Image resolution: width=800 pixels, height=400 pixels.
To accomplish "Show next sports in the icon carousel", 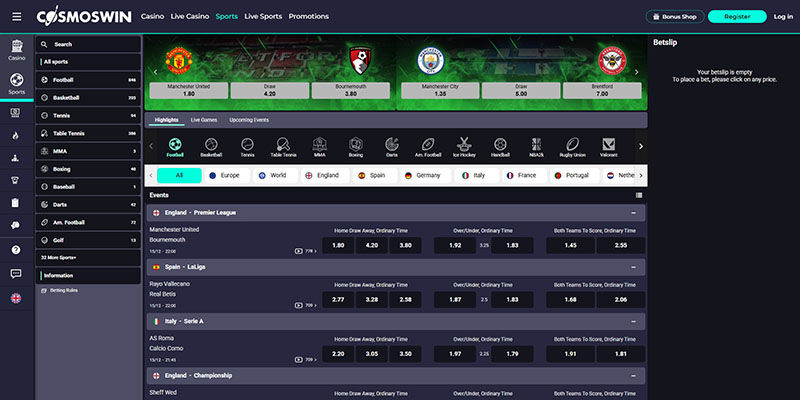I will tap(641, 146).
